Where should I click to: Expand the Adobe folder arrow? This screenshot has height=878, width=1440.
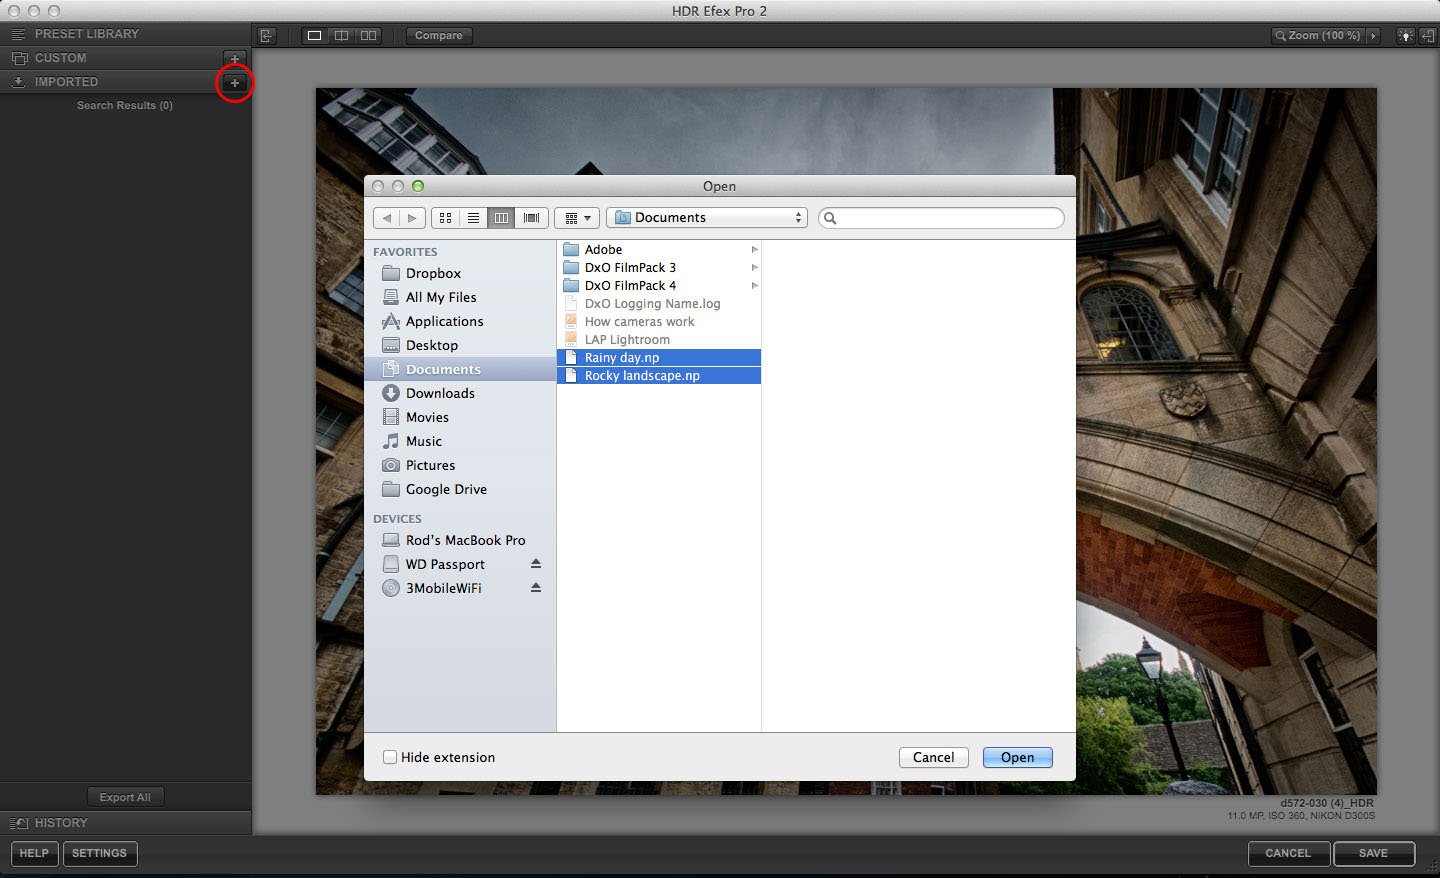754,250
